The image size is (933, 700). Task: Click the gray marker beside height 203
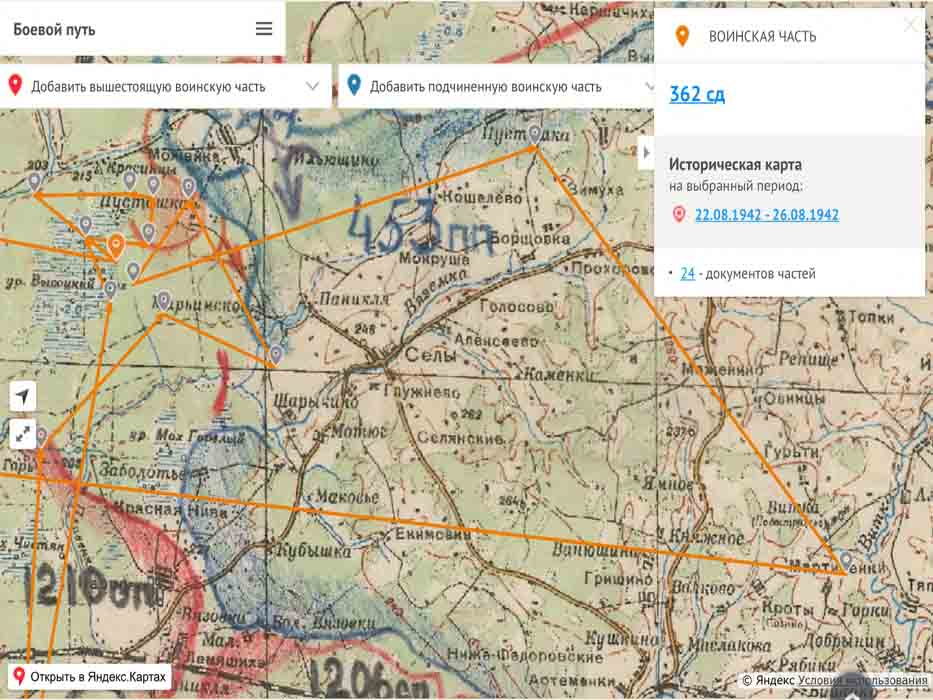[x=35, y=181]
